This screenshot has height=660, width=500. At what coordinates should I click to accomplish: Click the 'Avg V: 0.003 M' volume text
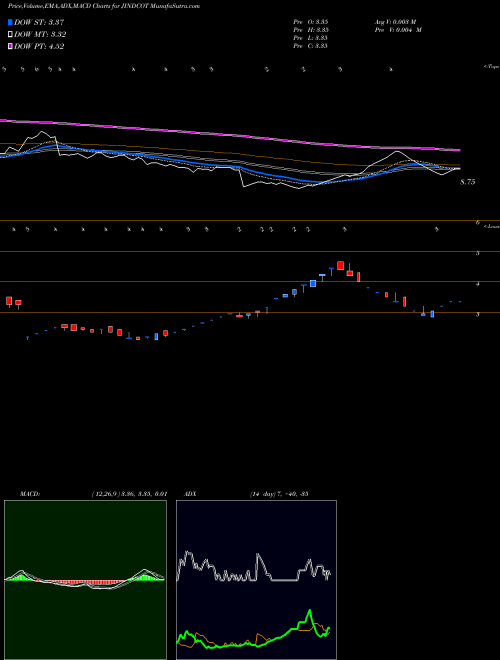395,22
